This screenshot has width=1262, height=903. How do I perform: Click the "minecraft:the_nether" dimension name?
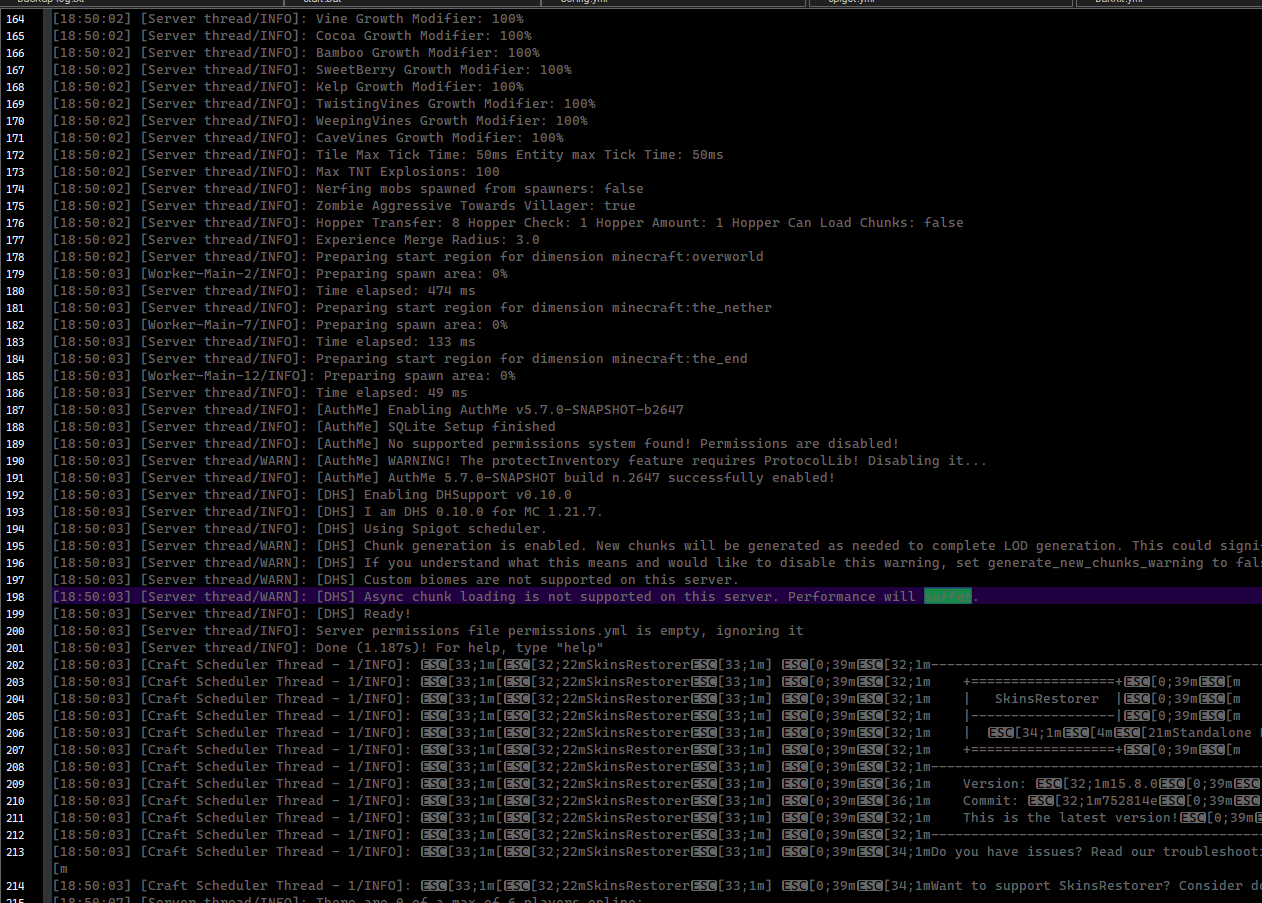pyautogui.click(x=692, y=308)
